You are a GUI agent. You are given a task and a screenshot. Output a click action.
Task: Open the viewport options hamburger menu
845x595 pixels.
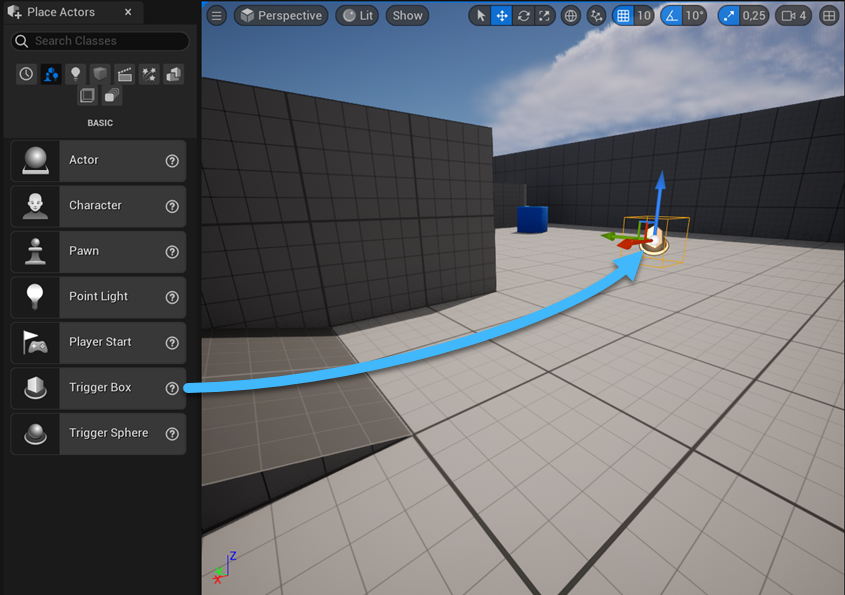click(216, 16)
